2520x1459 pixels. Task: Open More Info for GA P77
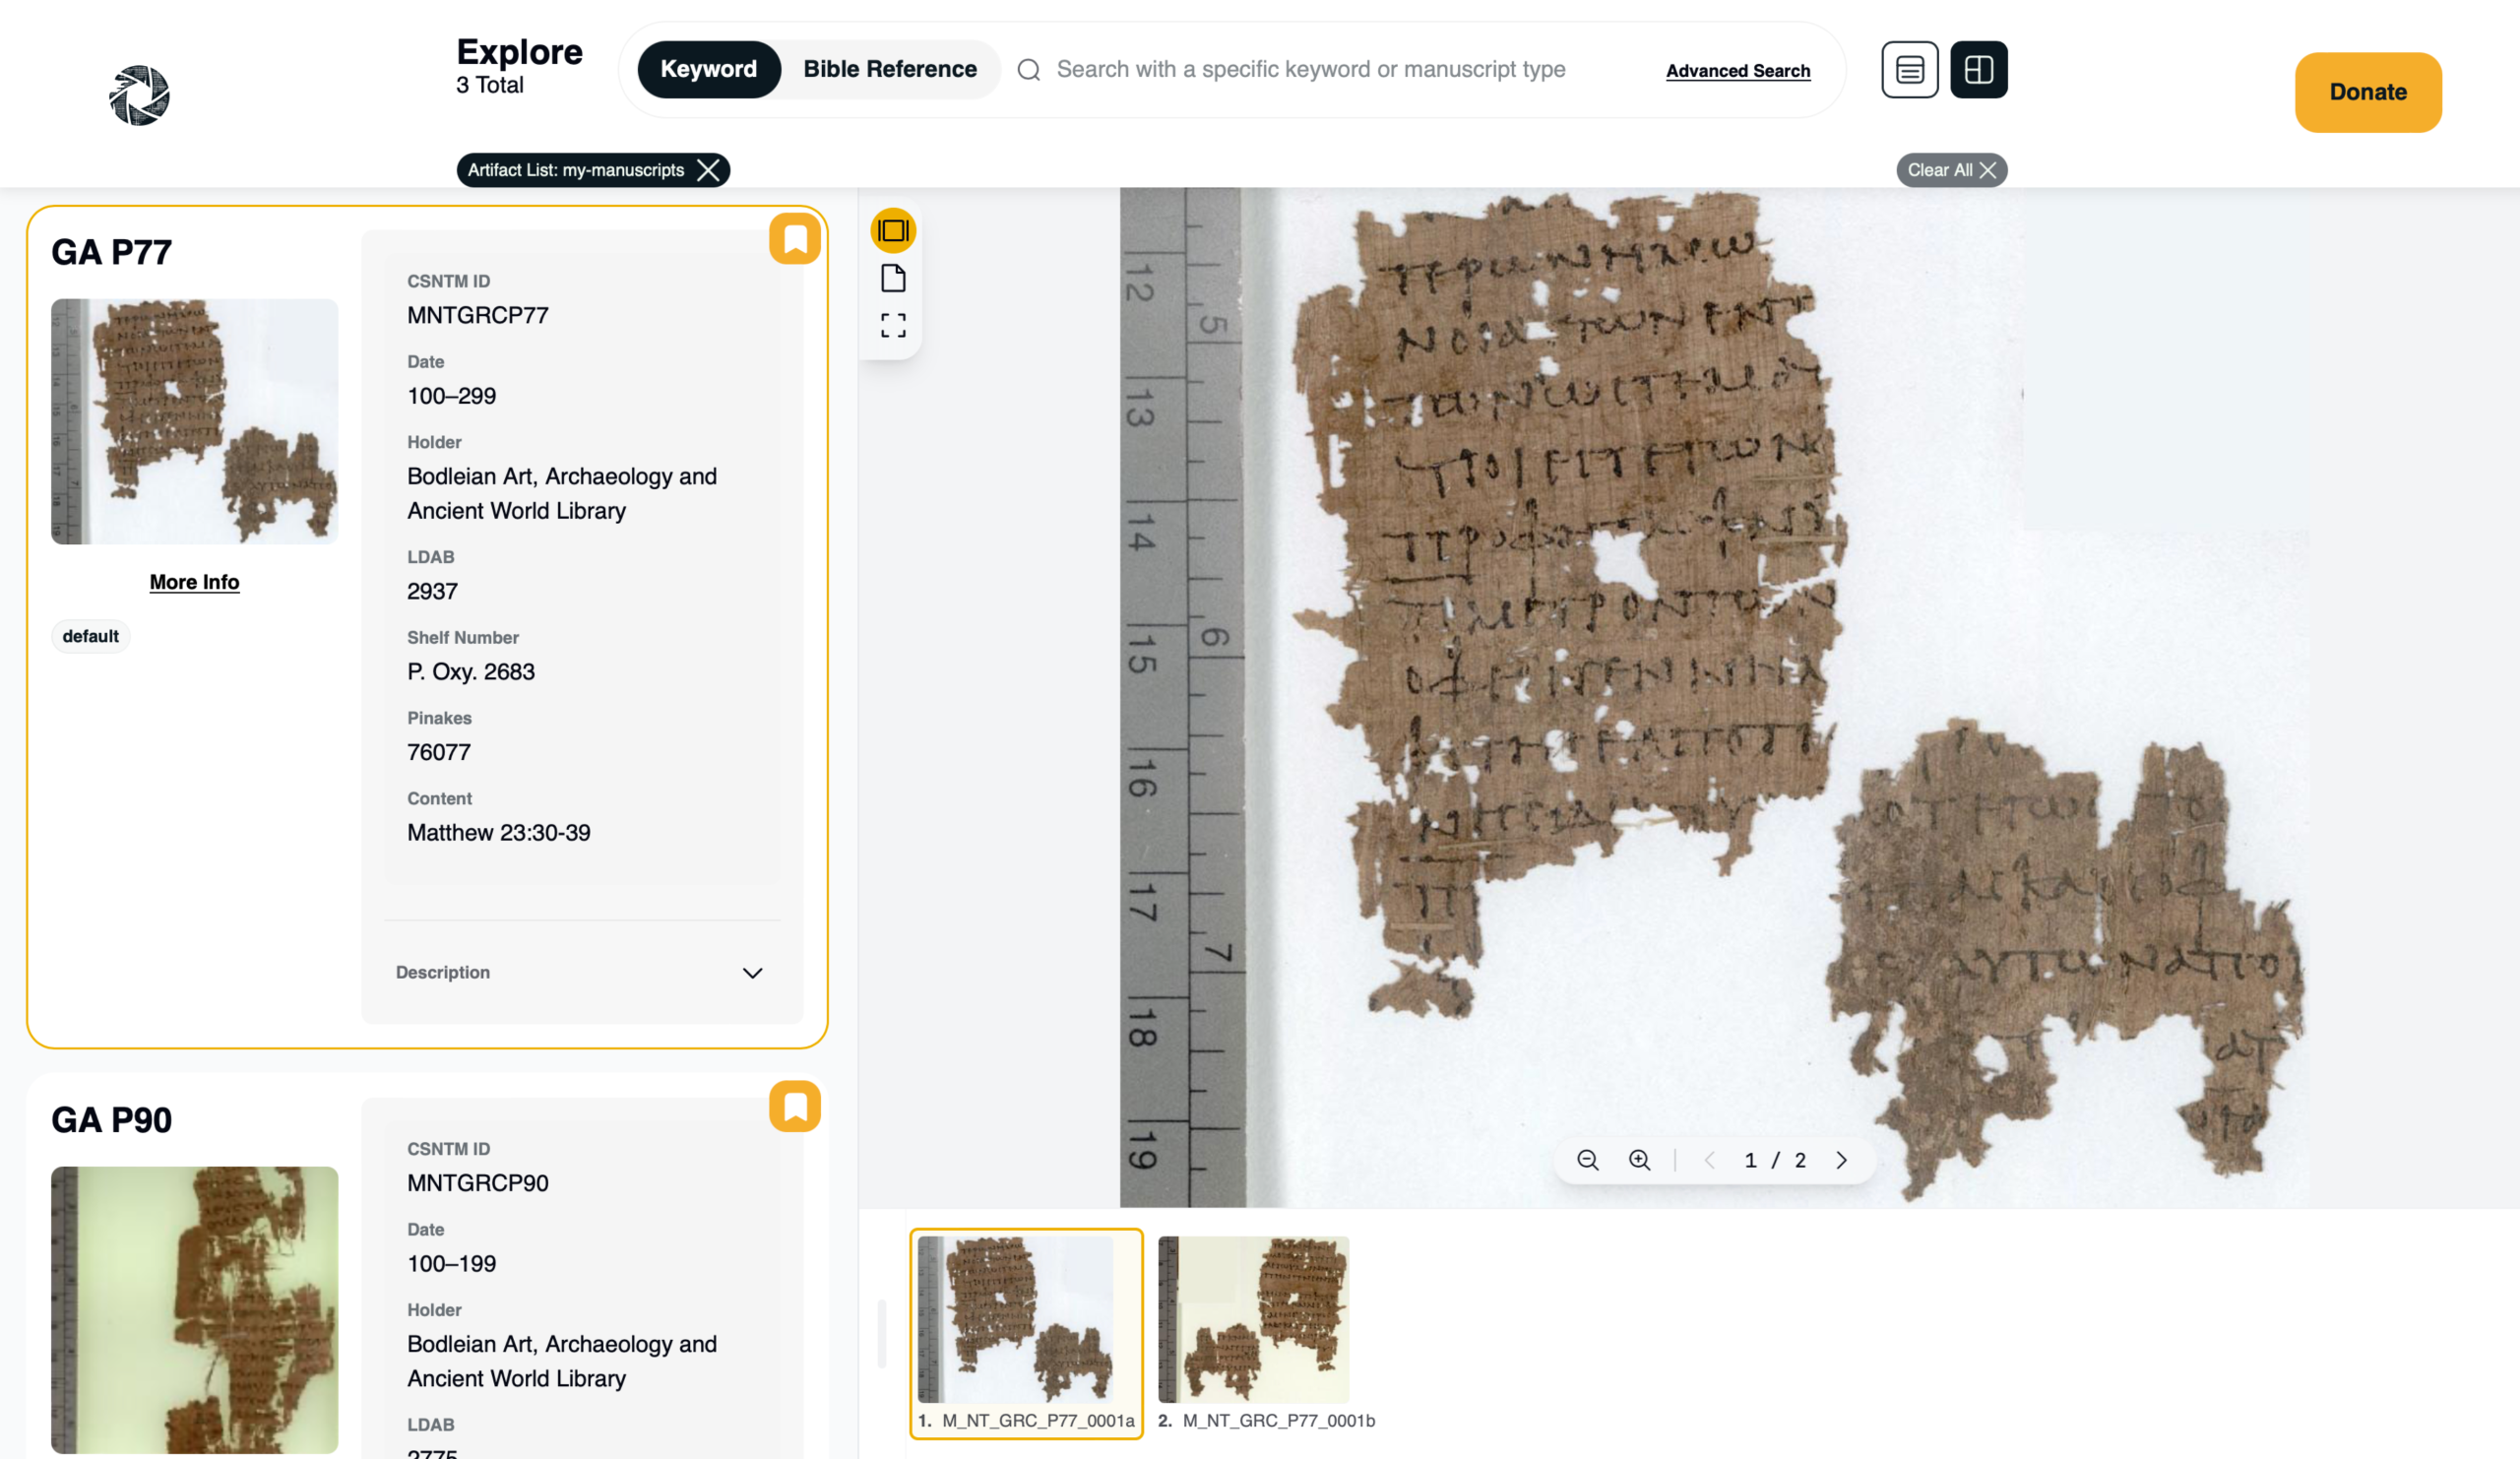click(194, 582)
